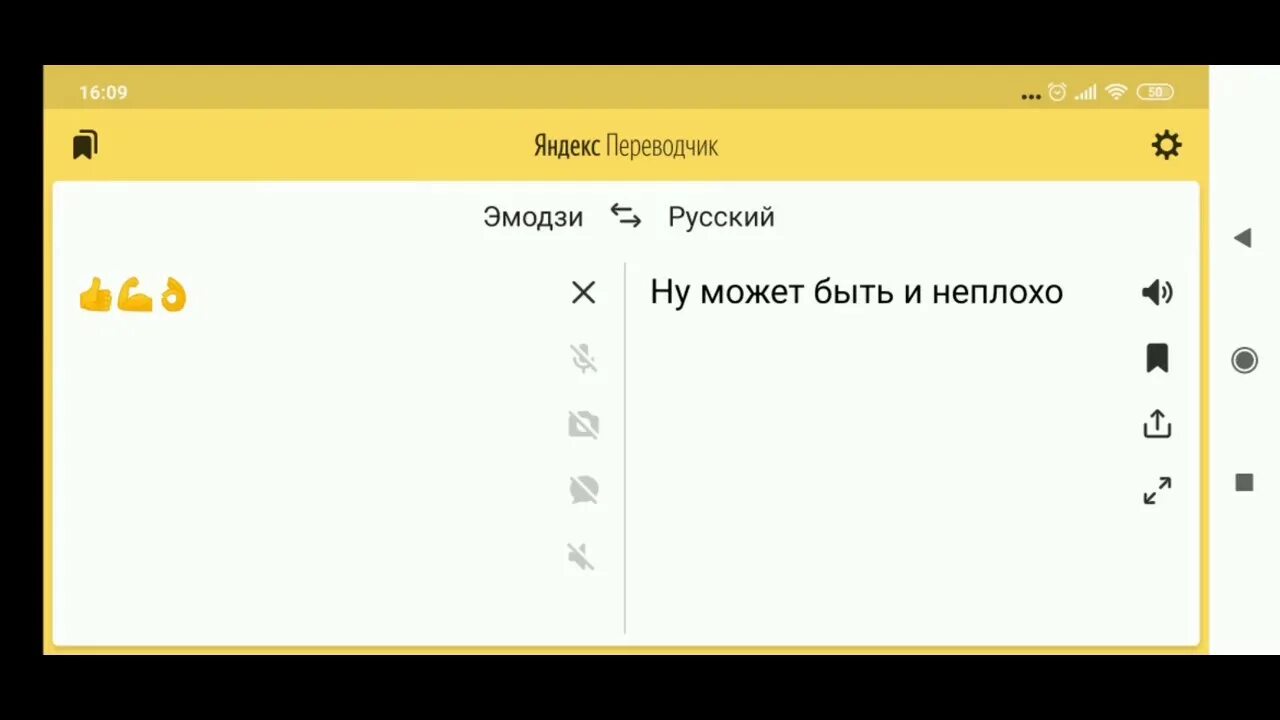
Task: Open the settings gear
Action: (x=1166, y=145)
